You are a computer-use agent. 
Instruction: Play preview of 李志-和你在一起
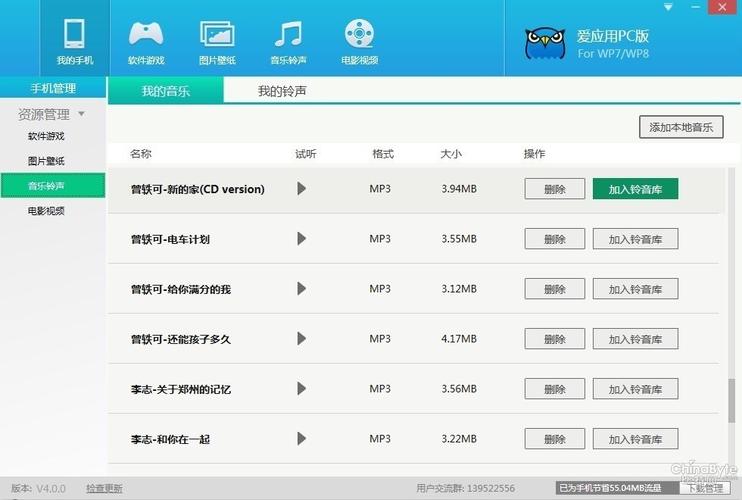click(301, 439)
